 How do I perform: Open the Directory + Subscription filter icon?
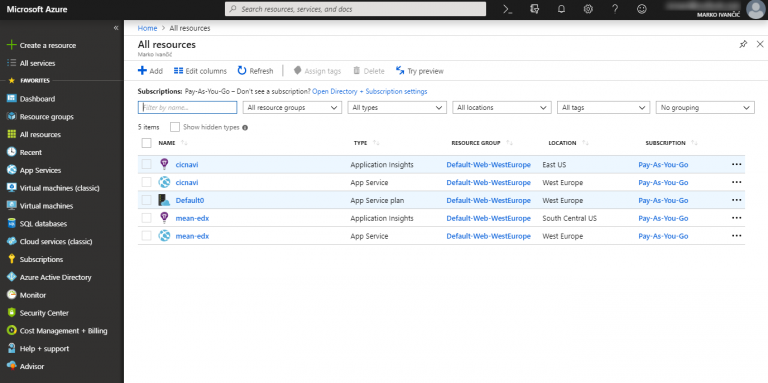click(x=535, y=9)
